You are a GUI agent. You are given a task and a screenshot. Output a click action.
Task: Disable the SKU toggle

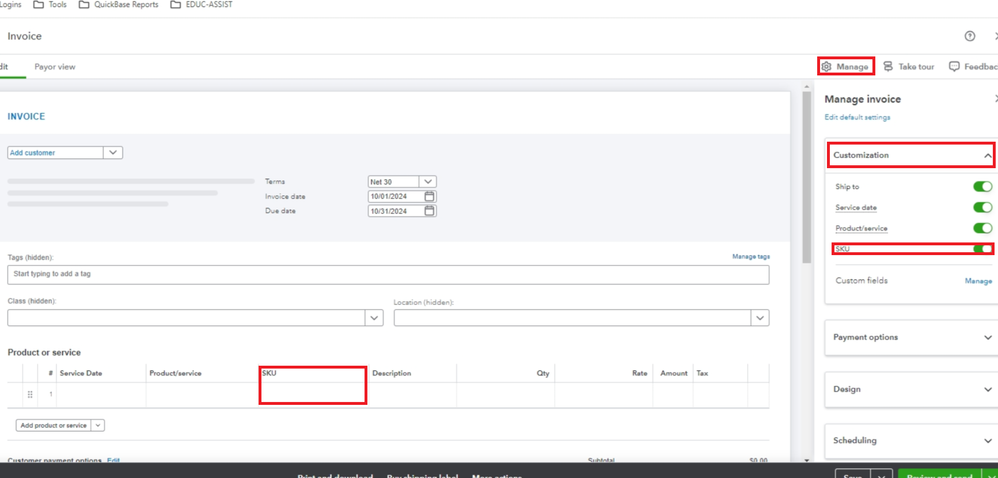(x=982, y=249)
